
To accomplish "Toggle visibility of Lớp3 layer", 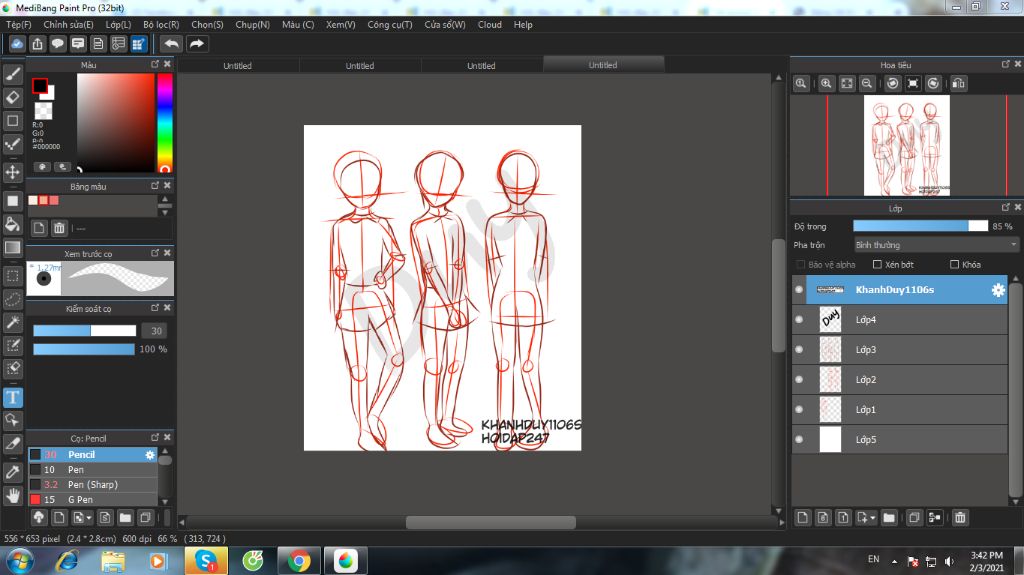I will [799, 350].
